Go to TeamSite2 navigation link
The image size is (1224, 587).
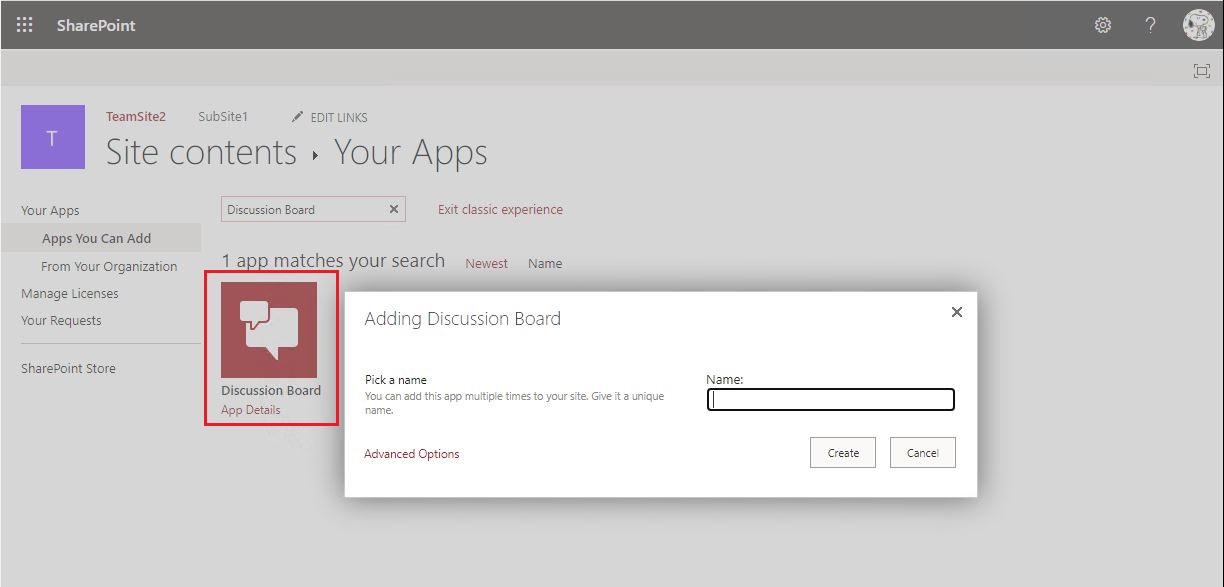(136, 117)
